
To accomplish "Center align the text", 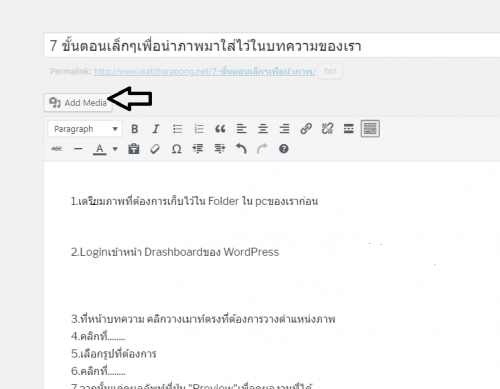I will [263, 129].
